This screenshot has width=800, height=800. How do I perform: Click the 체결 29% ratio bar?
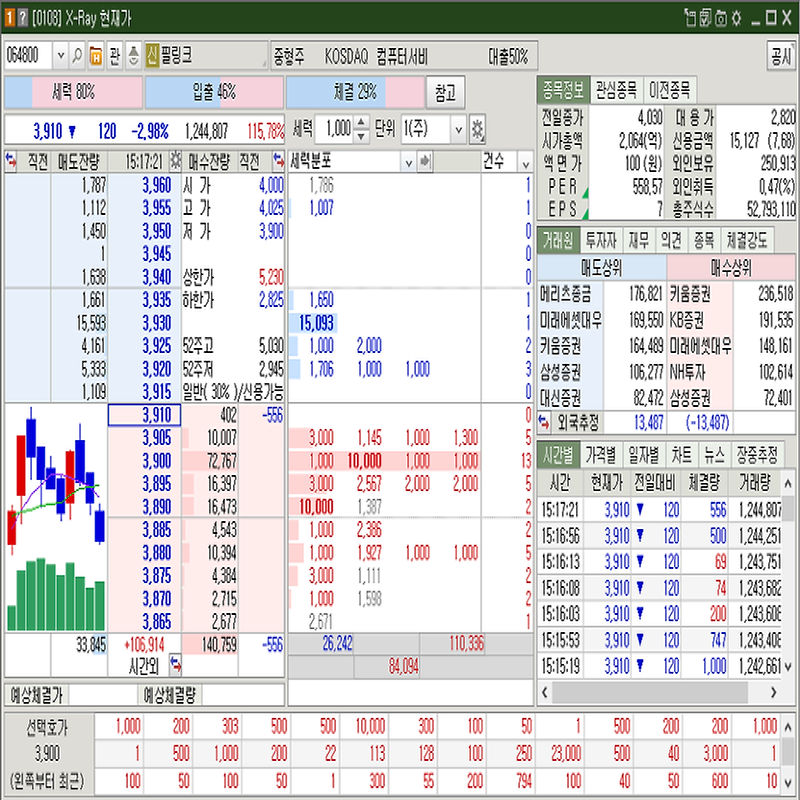(x=355, y=92)
